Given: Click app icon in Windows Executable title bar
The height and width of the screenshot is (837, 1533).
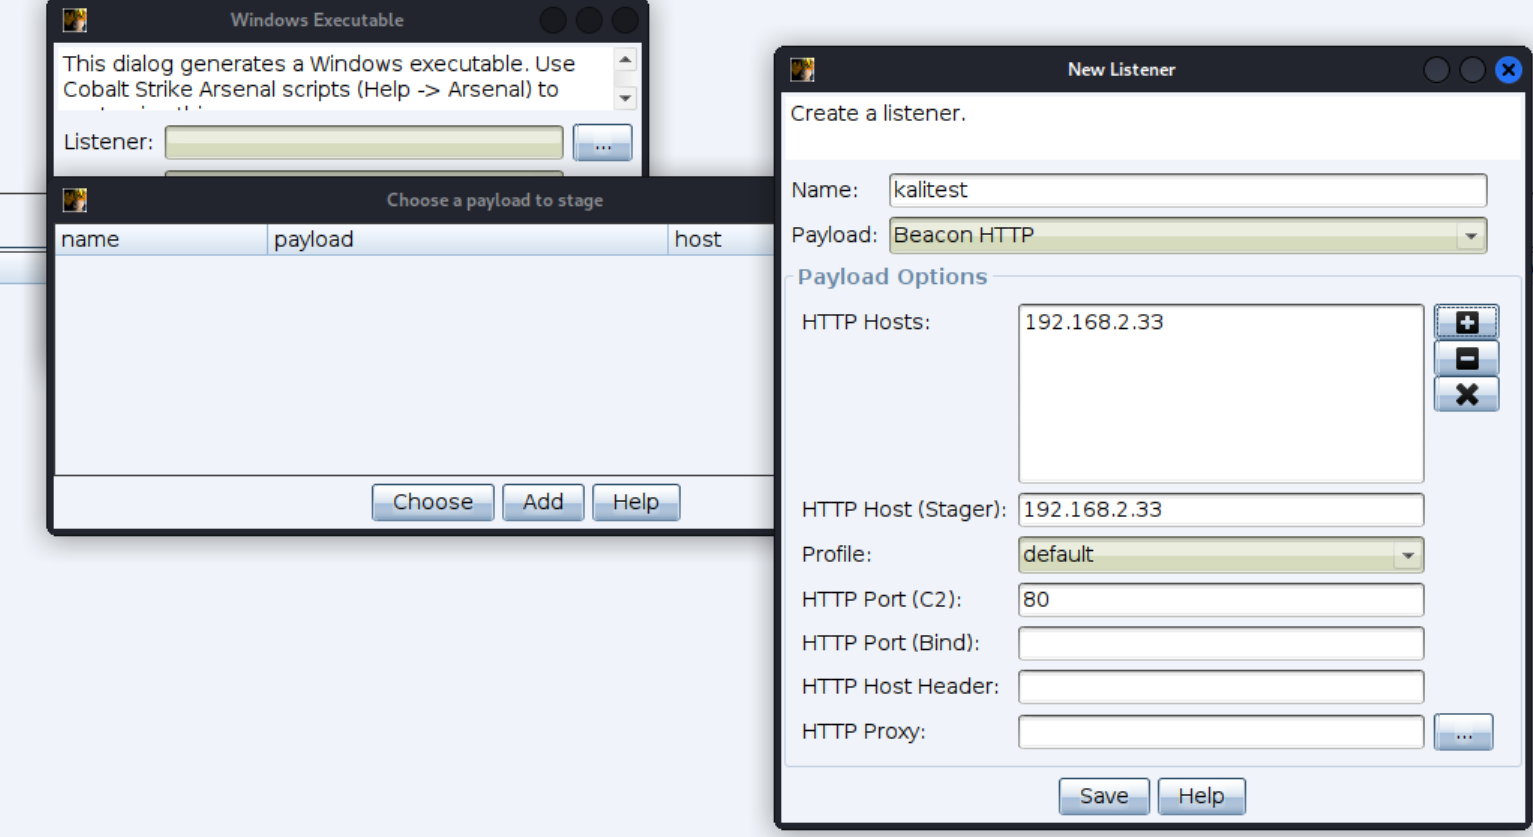Looking at the screenshot, I should coord(75,20).
